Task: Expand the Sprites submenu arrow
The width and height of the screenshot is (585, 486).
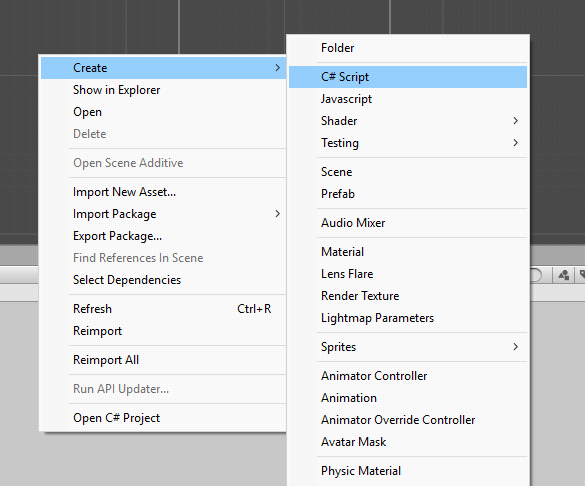Action: tap(516, 347)
